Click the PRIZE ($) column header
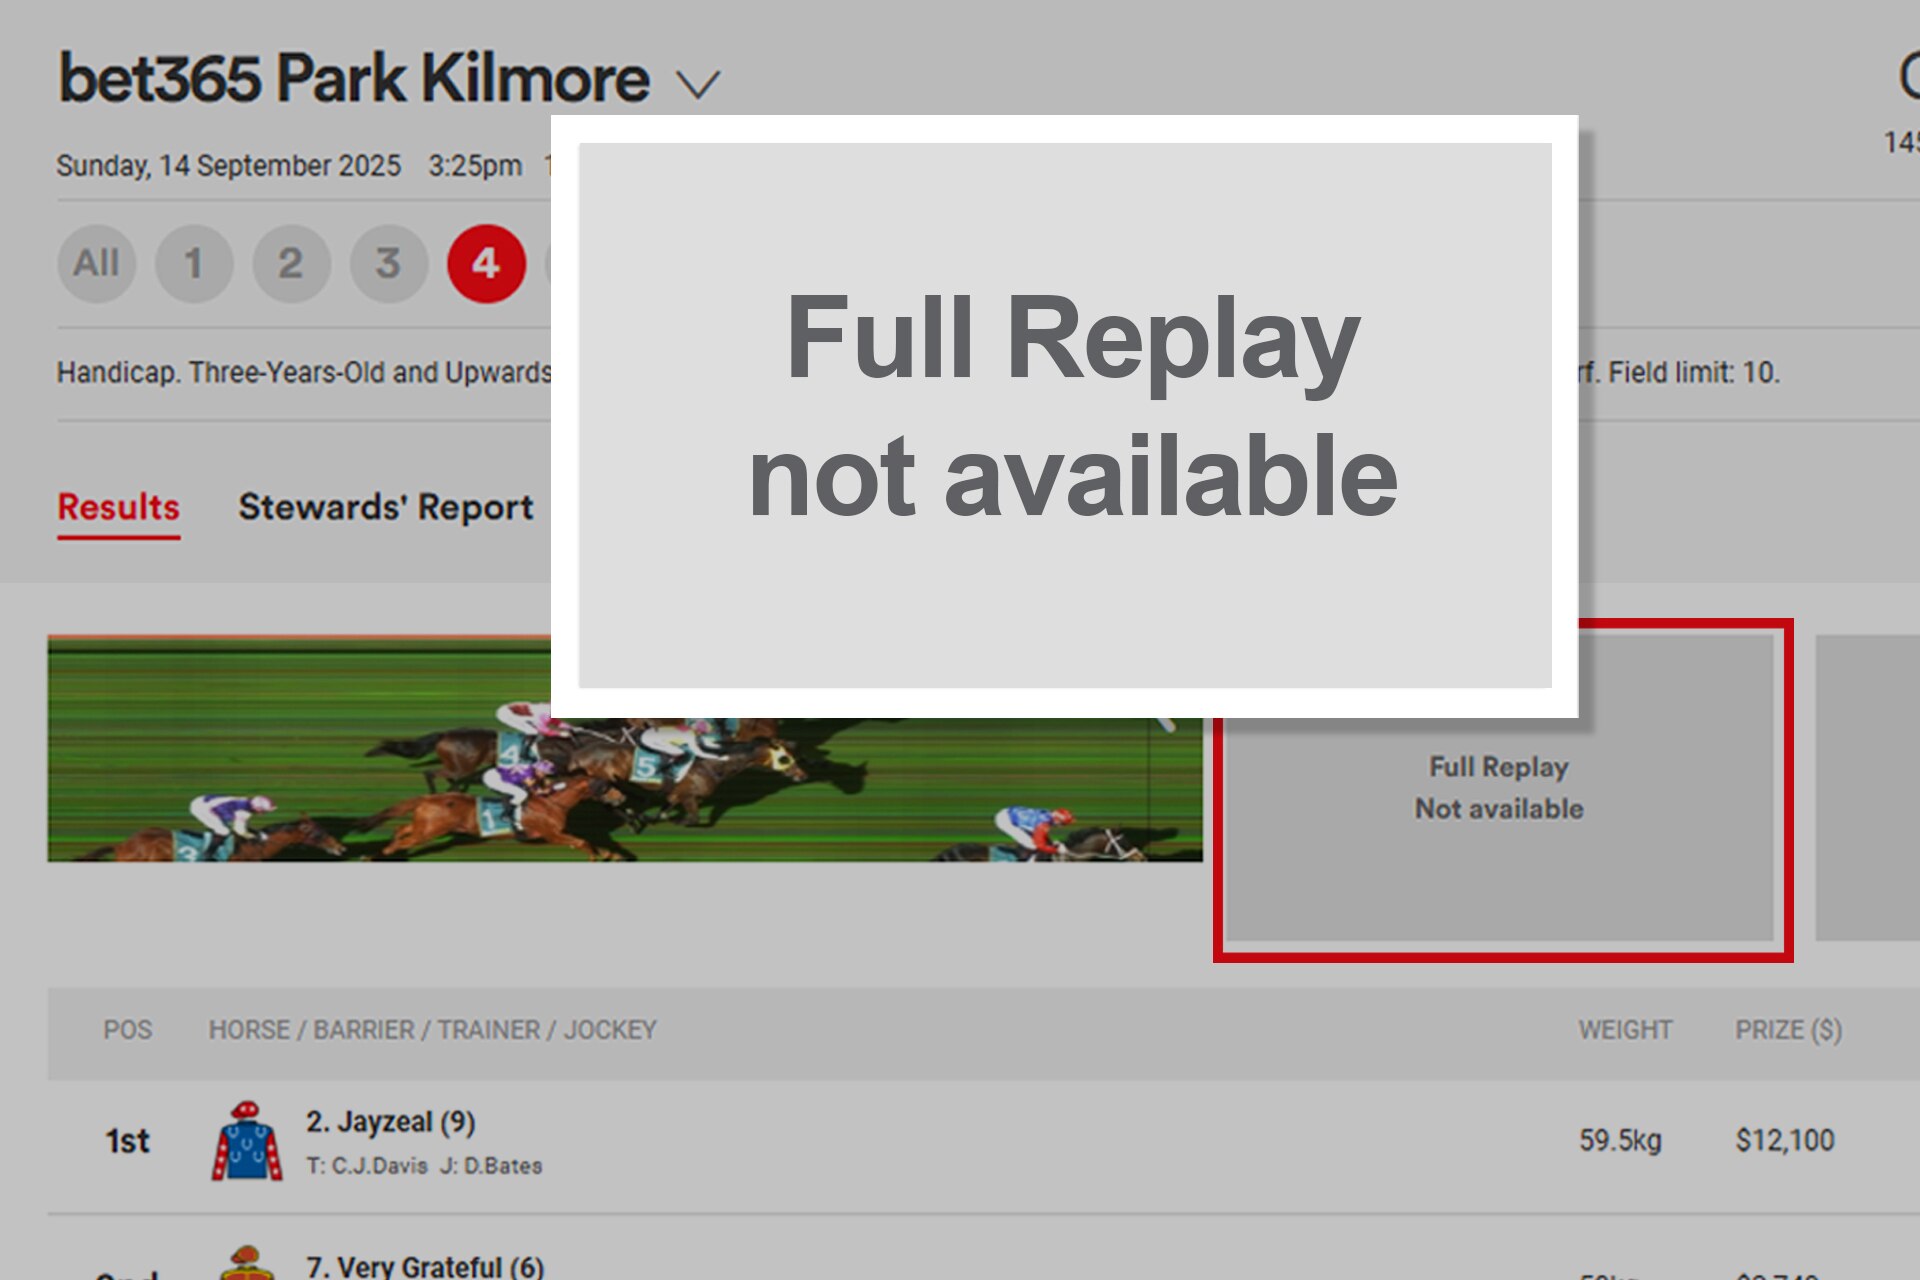Image resolution: width=1920 pixels, height=1280 pixels. [1788, 1030]
